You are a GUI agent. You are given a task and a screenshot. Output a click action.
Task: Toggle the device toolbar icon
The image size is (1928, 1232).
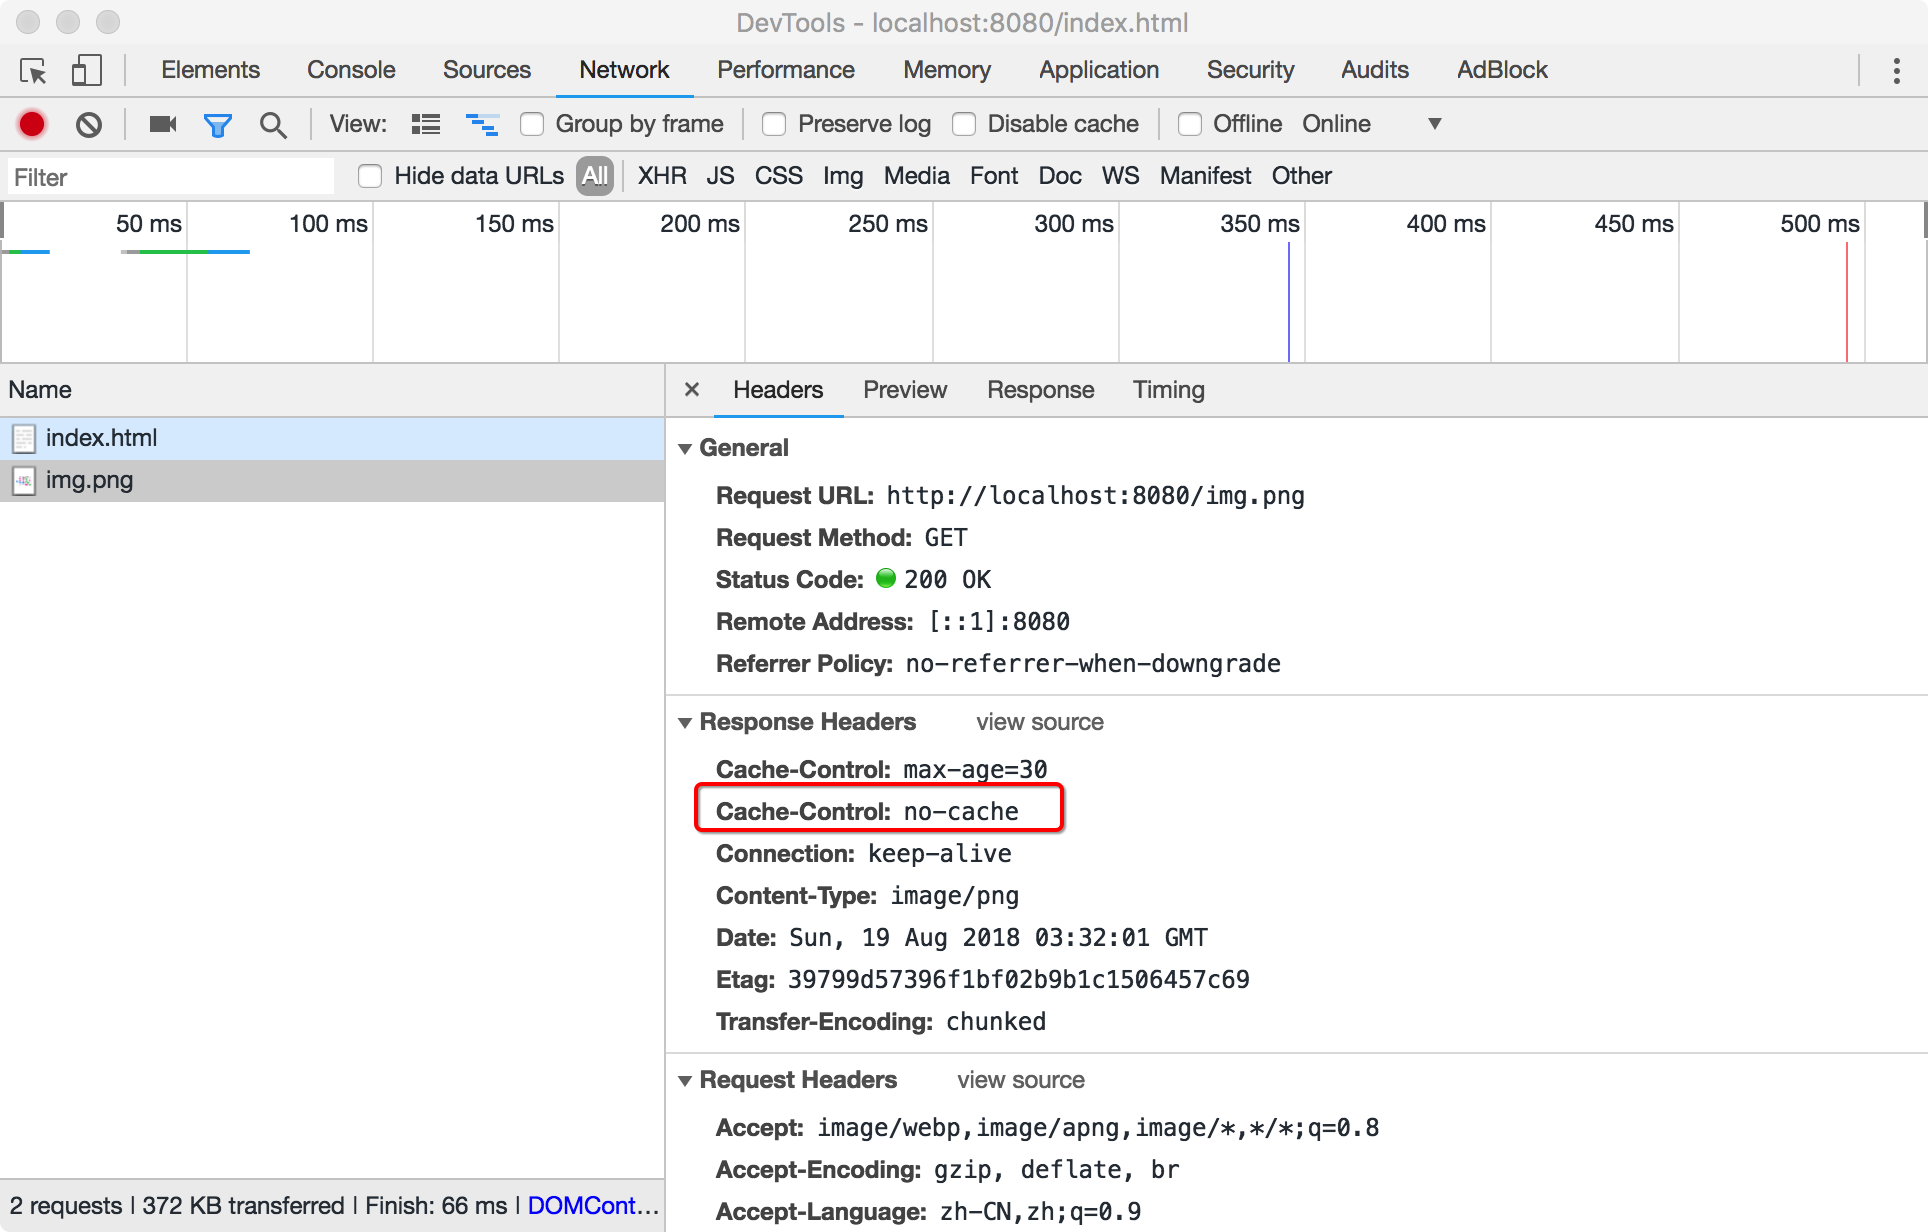(x=86, y=71)
